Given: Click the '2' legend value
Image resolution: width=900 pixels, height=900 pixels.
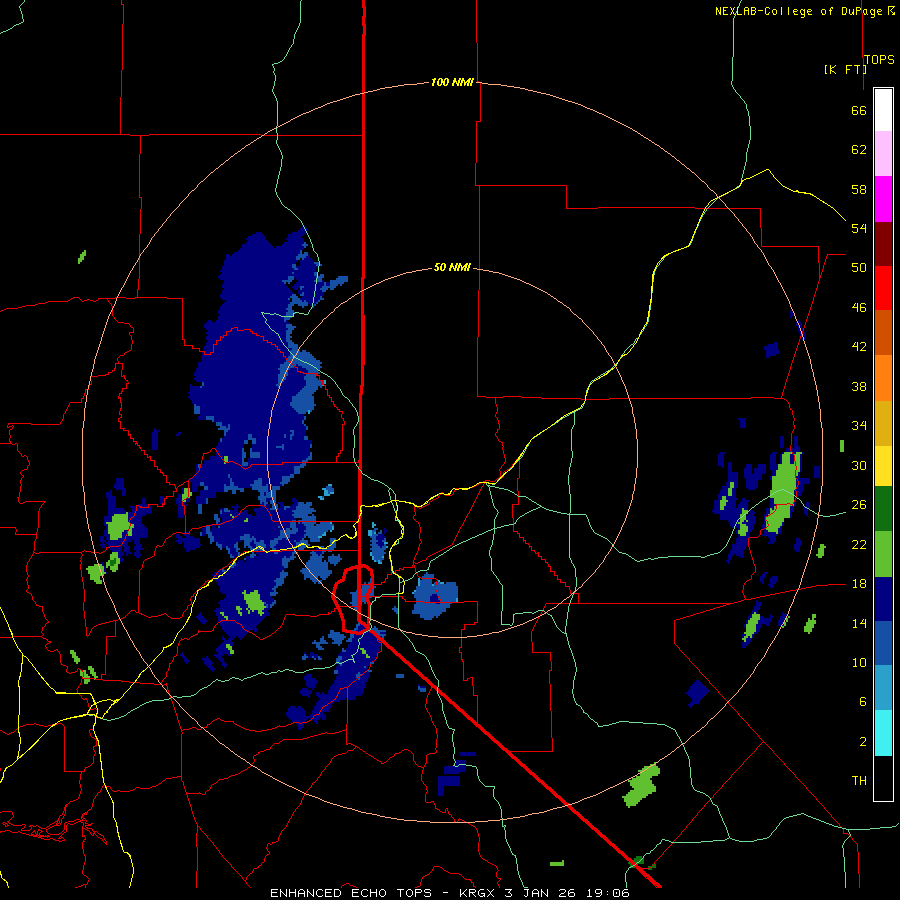Looking at the screenshot, I should coord(863,742).
